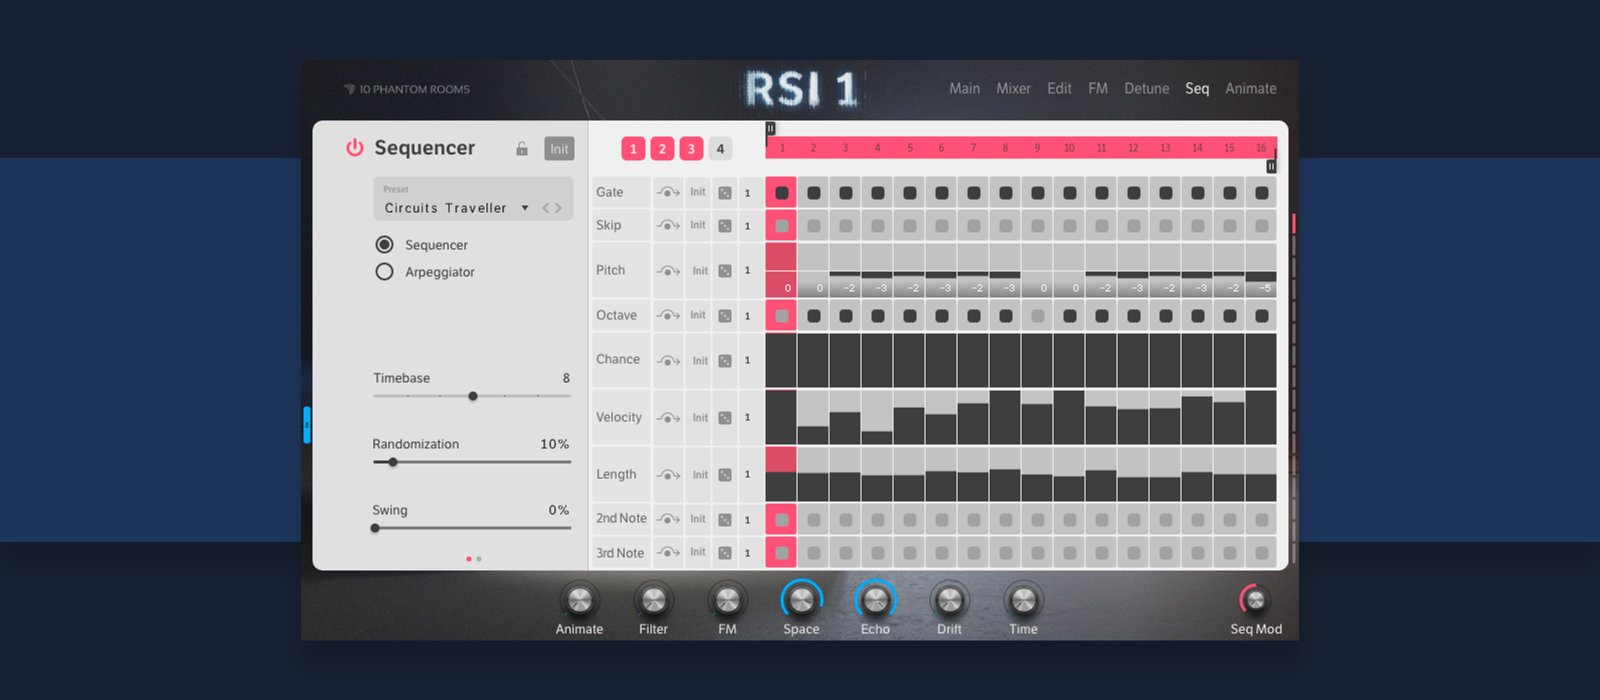
Task: Go to next preset with right chevron
Action: (559, 208)
